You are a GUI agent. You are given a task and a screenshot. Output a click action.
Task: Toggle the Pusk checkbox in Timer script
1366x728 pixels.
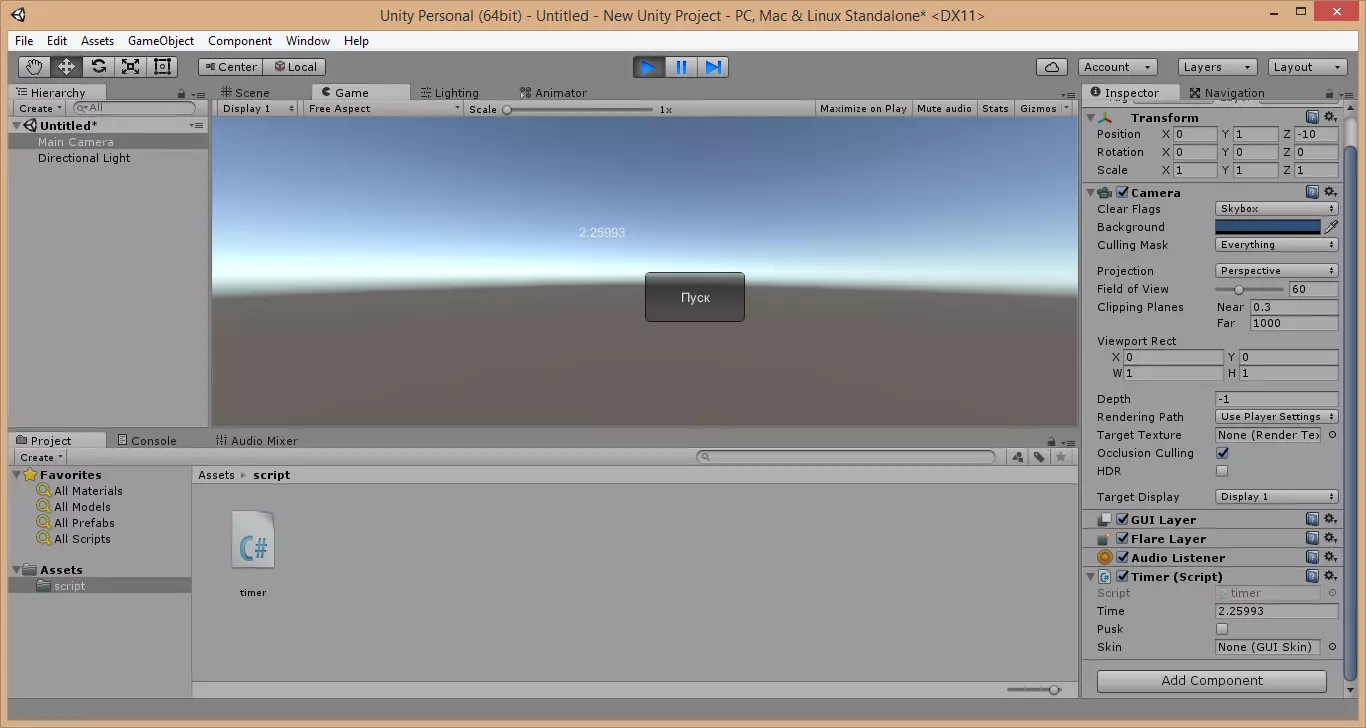[1222, 629]
